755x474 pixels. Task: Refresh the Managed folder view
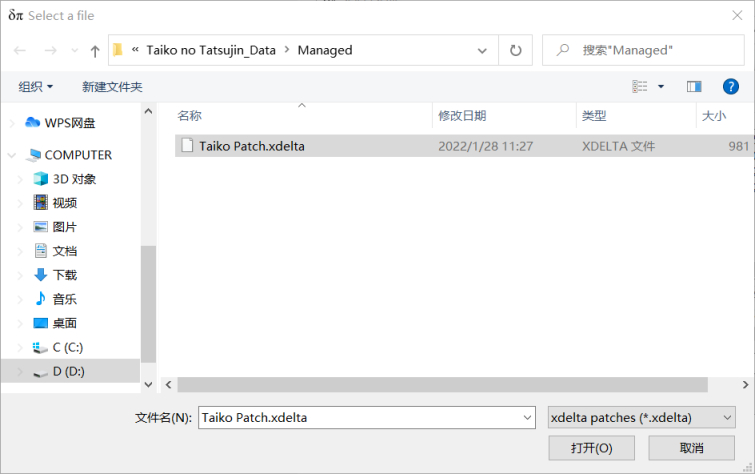(516, 50)
